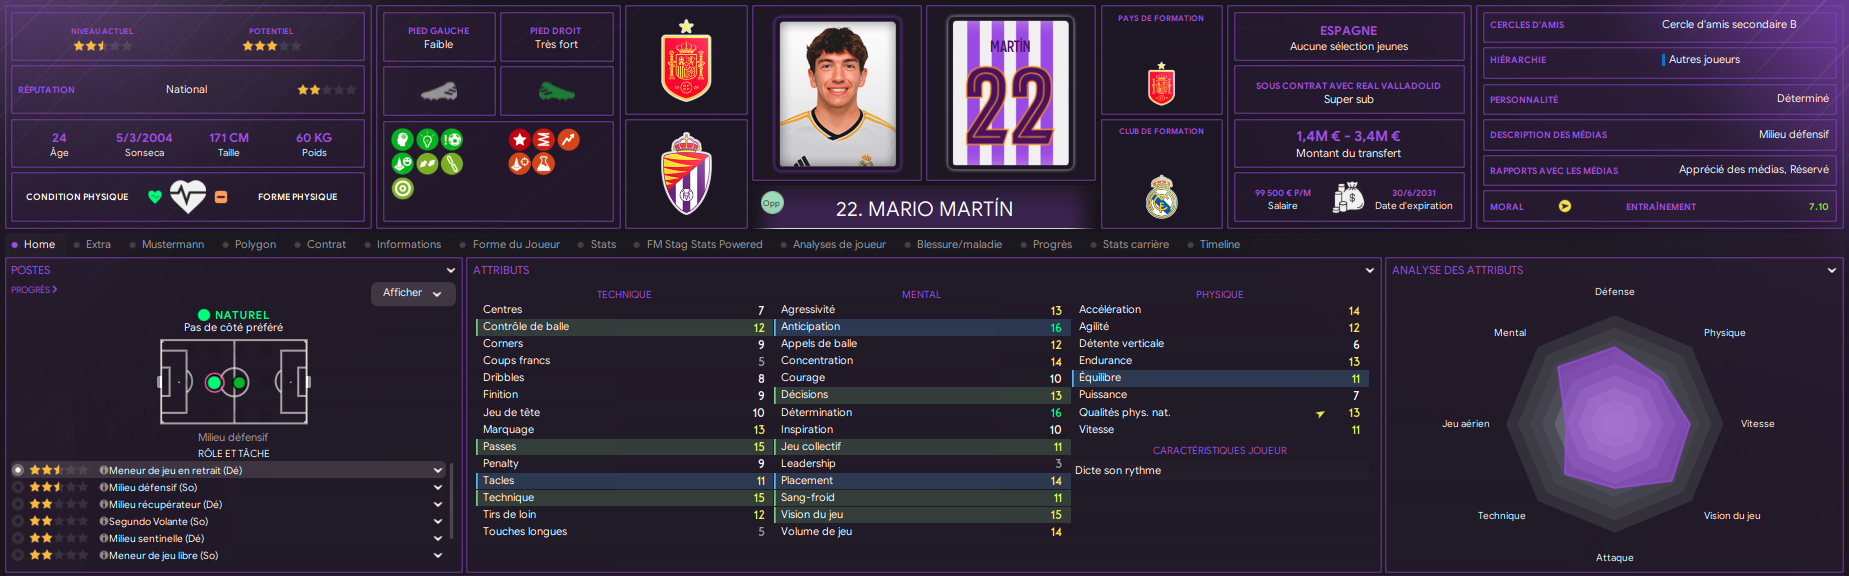
Task: Click the Real Valladolid club crest
Action: pos(686,173)
